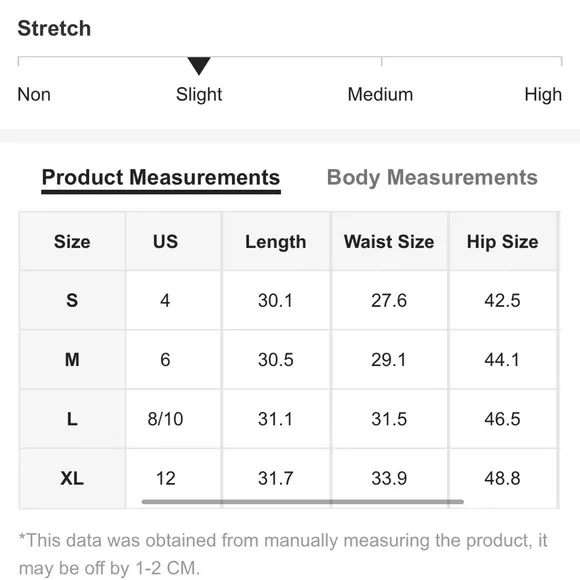Click the 8/10 US size cell
This screenshot has height=580, width=580.
point(165,419)
